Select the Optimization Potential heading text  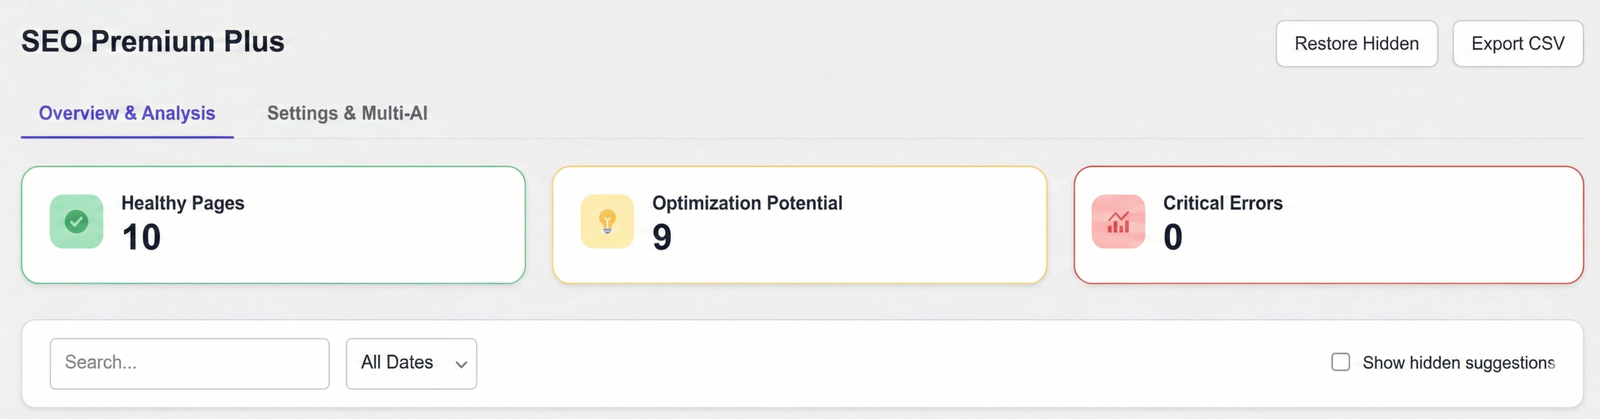[x=747, y=203]
